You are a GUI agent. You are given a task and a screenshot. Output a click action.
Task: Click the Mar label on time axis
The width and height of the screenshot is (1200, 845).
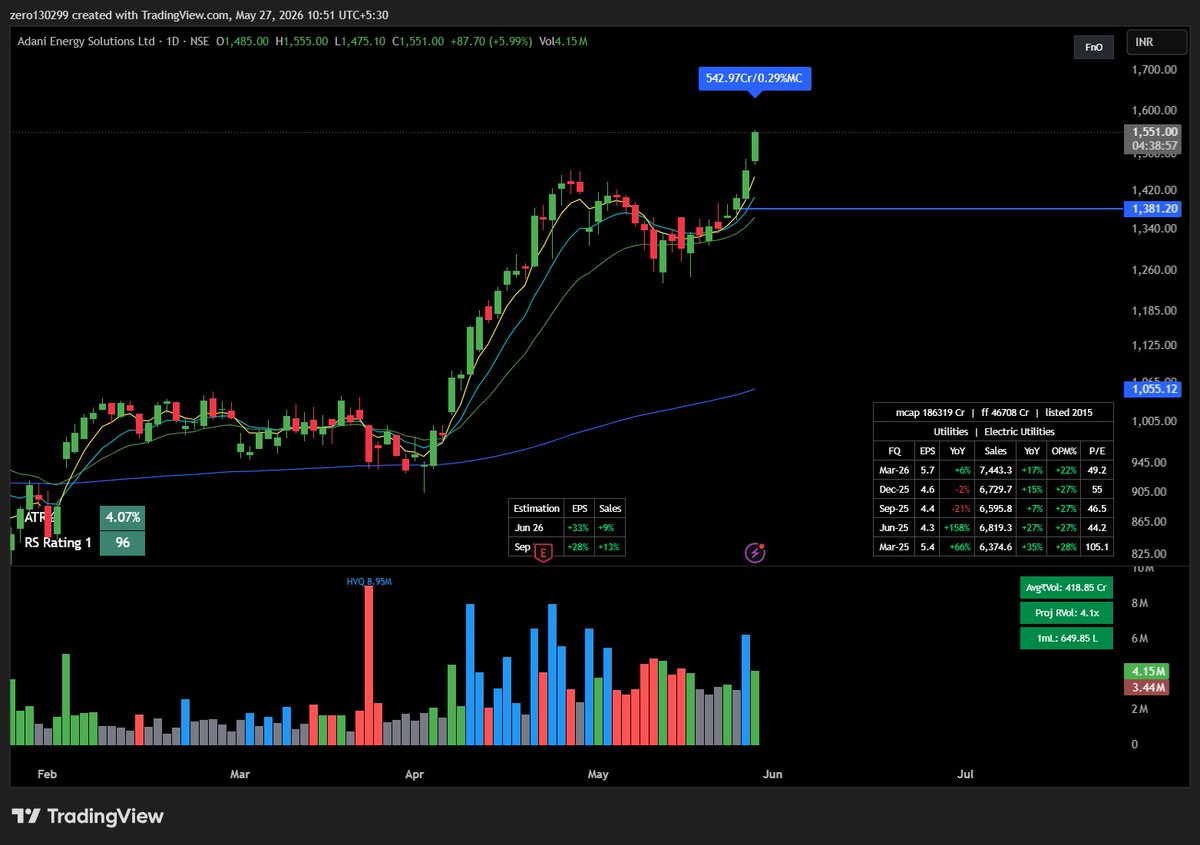coord(239,774)
